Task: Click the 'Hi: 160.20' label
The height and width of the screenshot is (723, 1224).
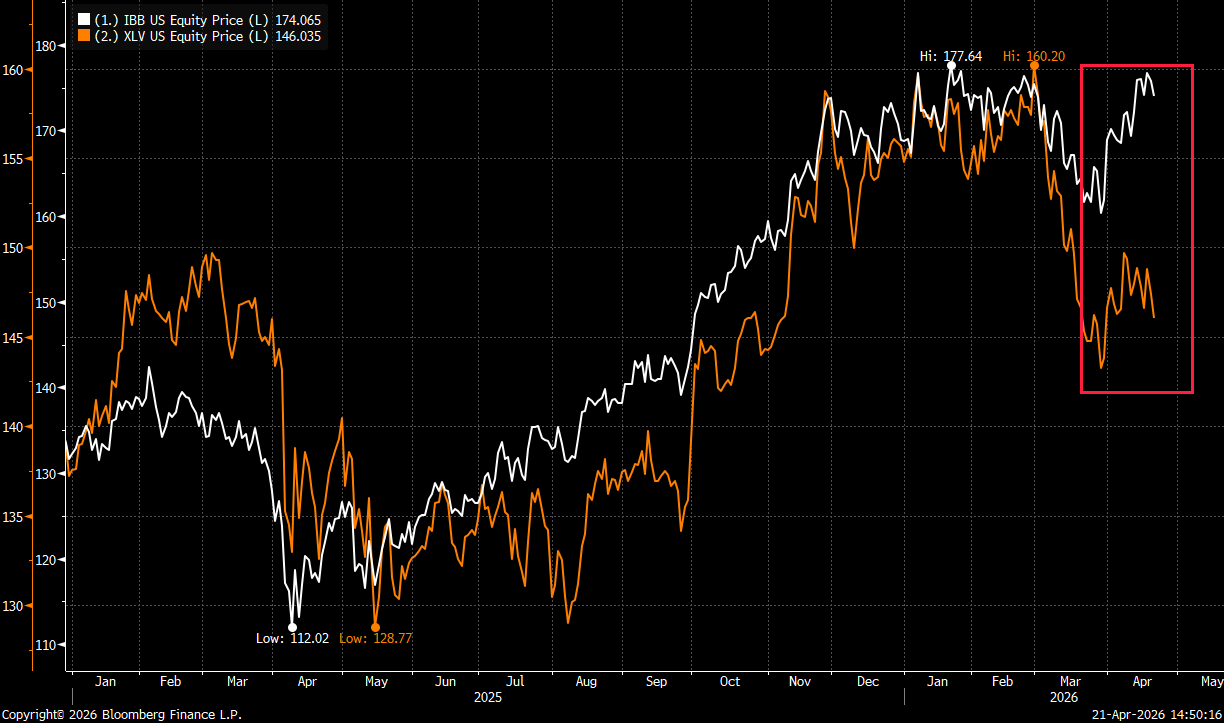Action: click(x=1033, y=57)
